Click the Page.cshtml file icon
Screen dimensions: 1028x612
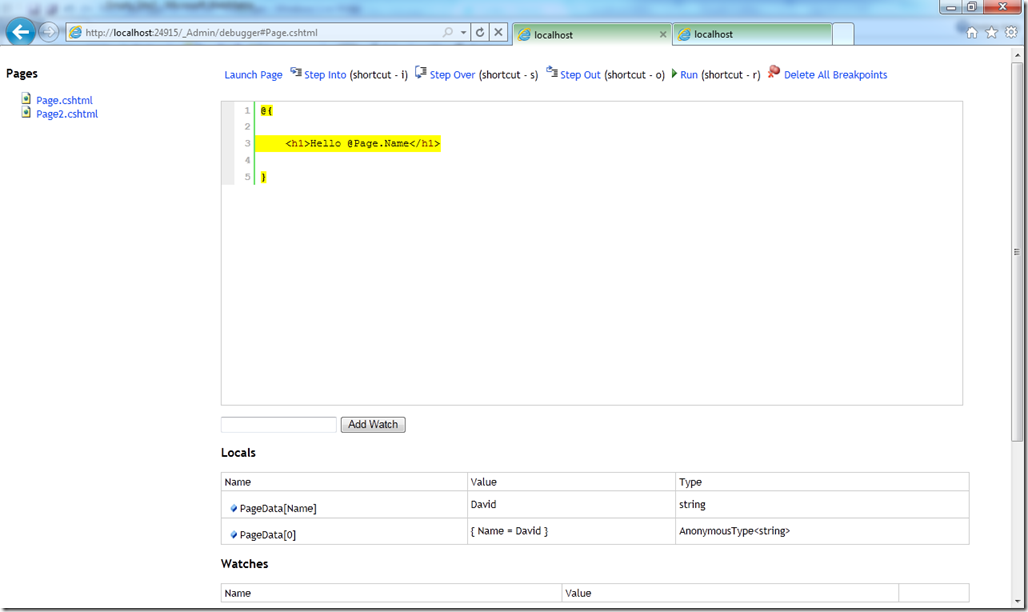[x=26, y=98]
